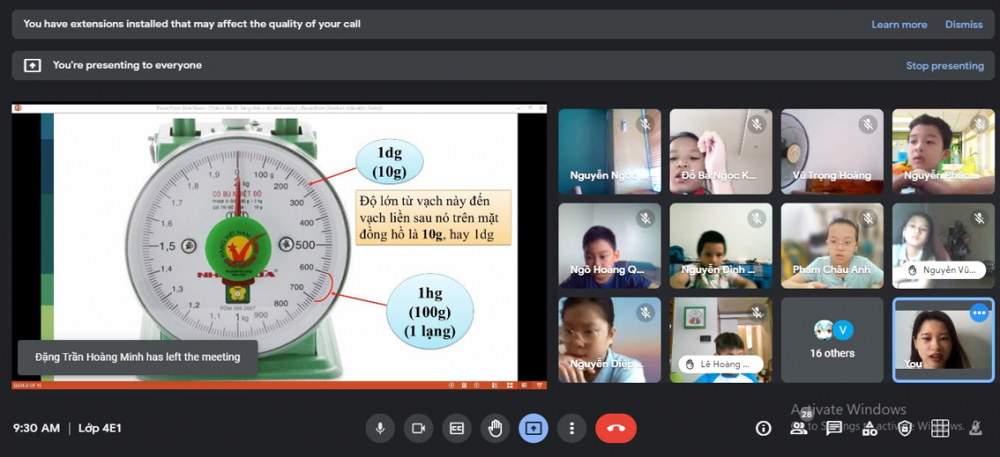Image resolution: width=1000 pixels, height=457 pixels.
Task: Select Vũ Trọng Hoàng's video tile
Action: [x=832, y=151]
